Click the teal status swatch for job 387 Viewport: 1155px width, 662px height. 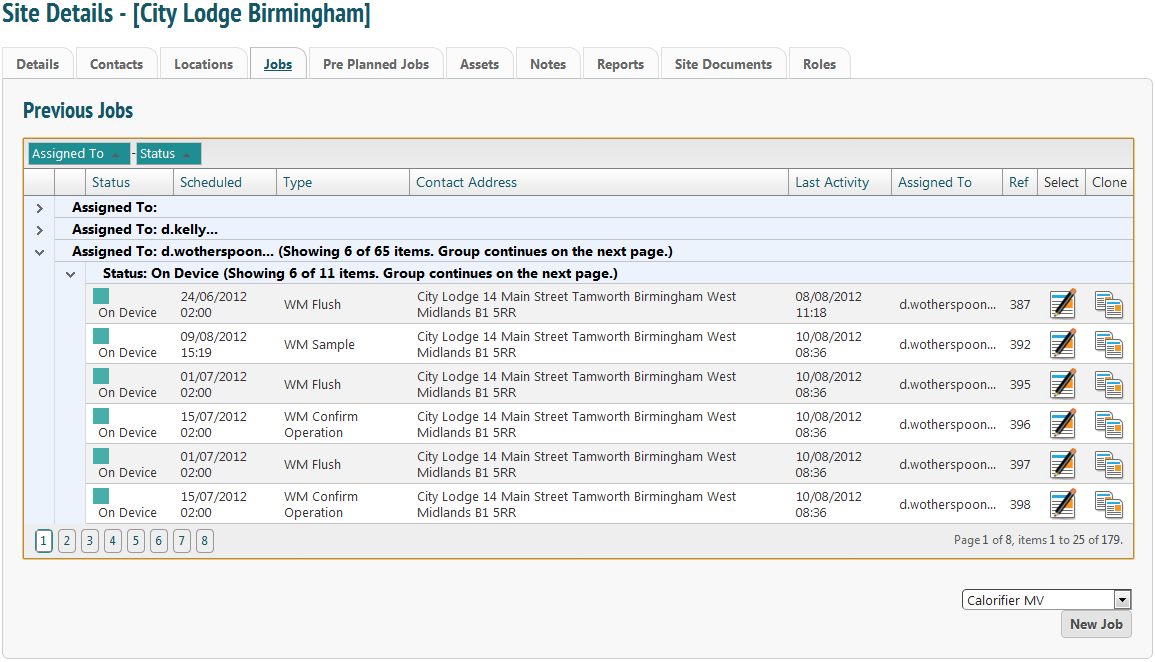[x=101, y=296]
